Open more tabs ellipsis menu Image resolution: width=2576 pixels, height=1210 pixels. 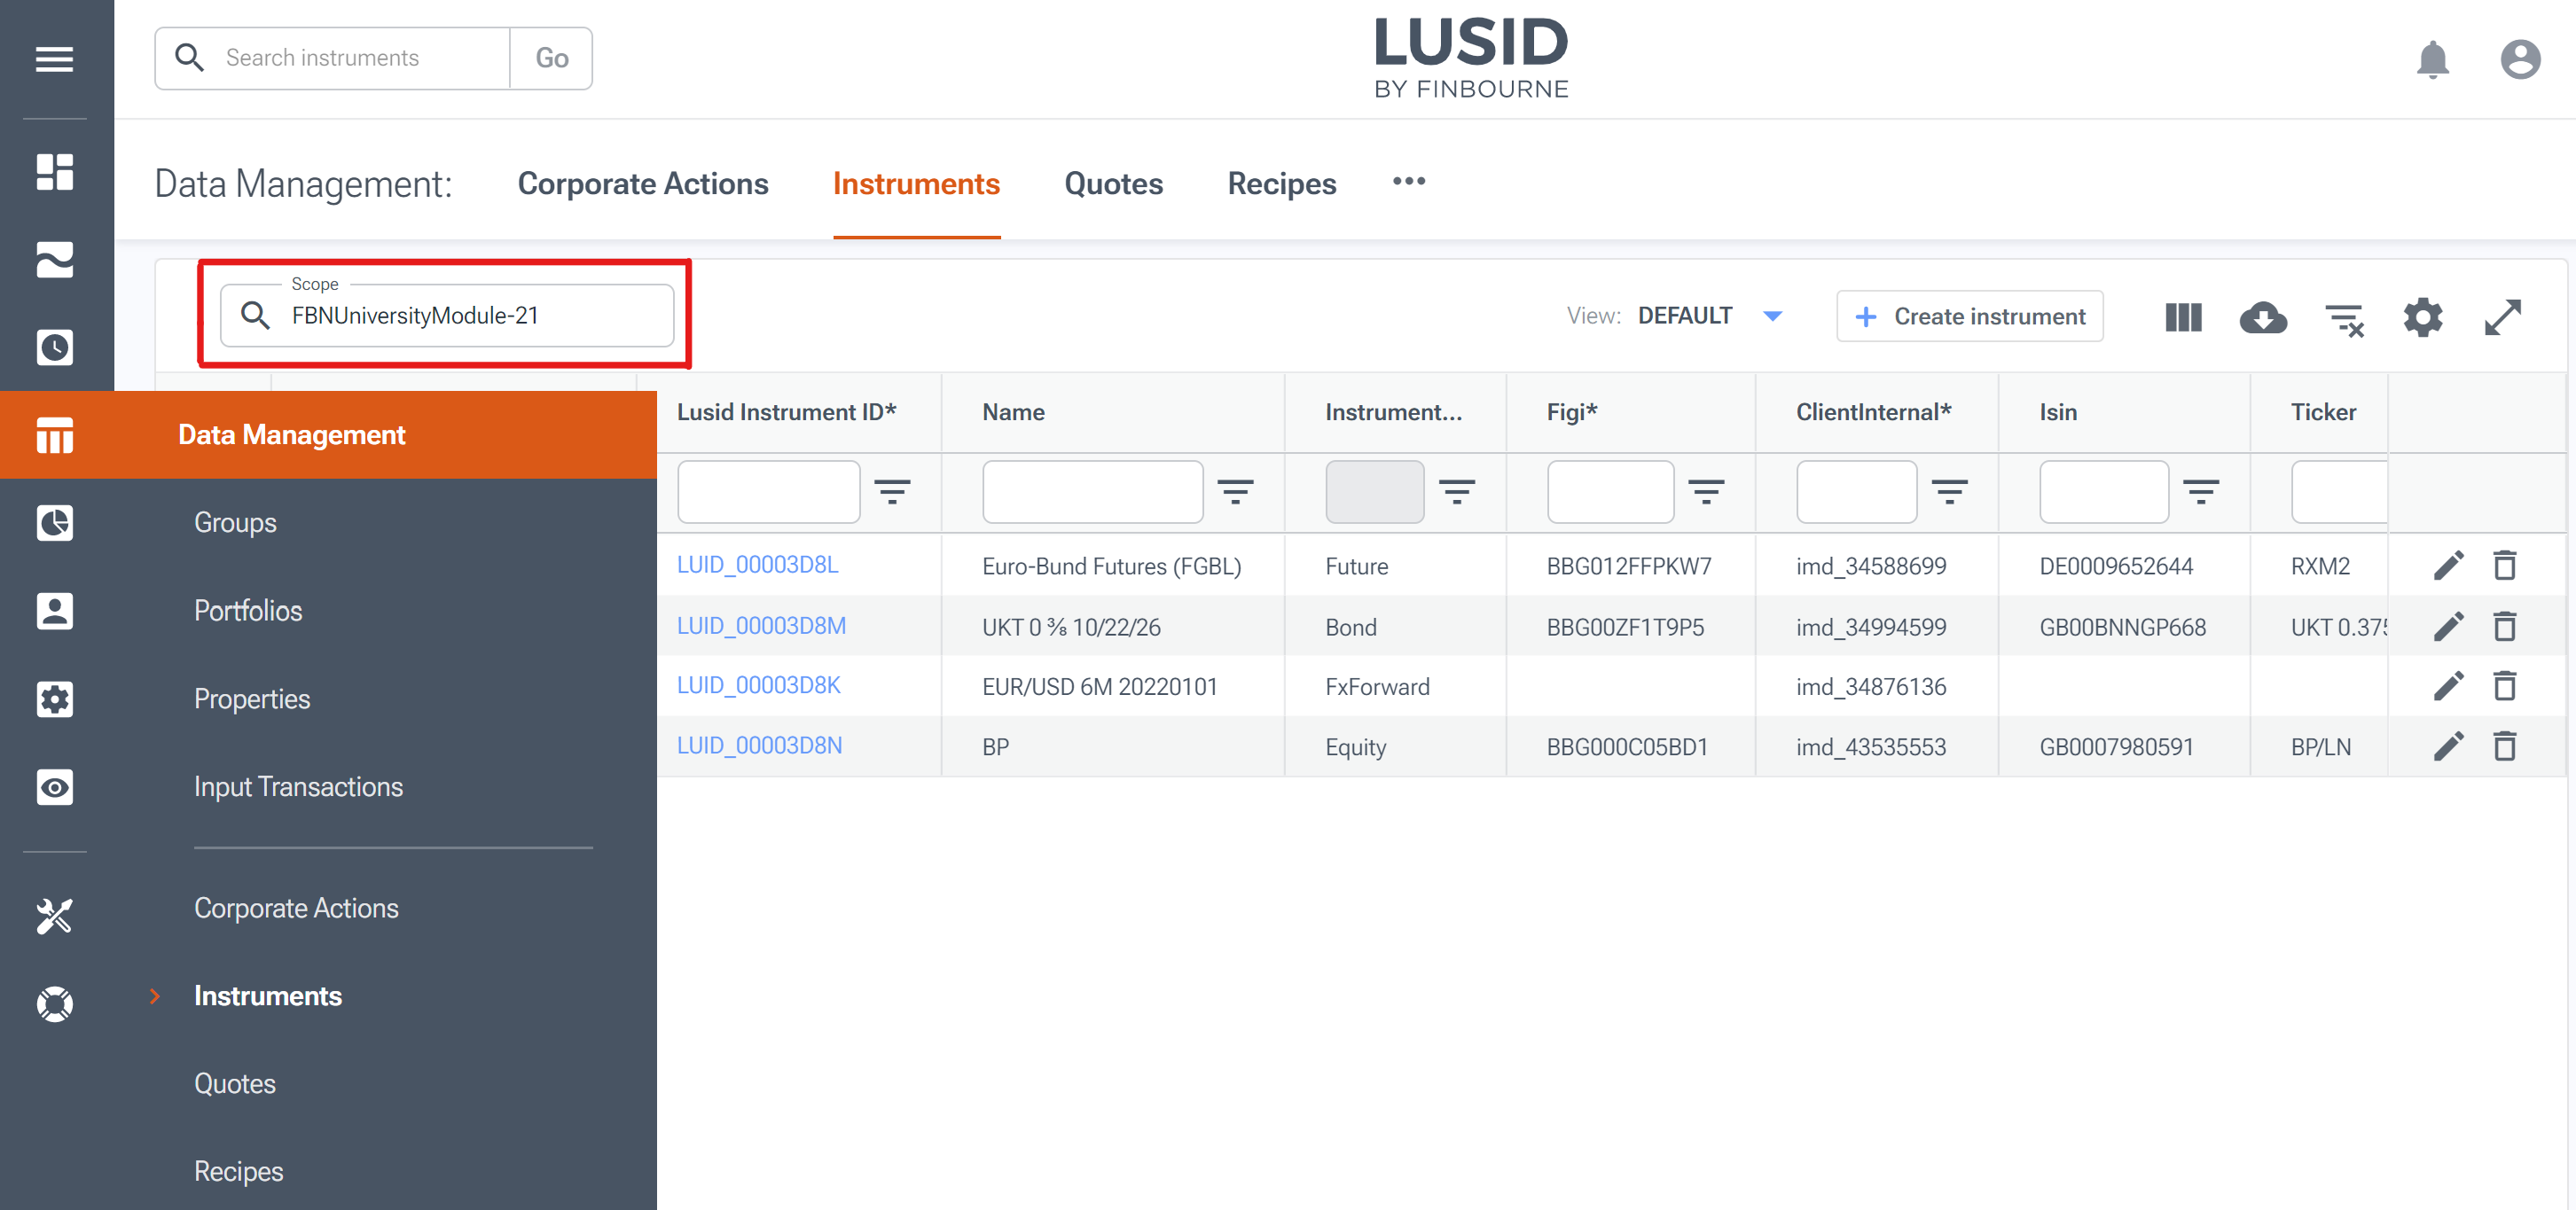pyautogui.click(x=1408, y=181)
